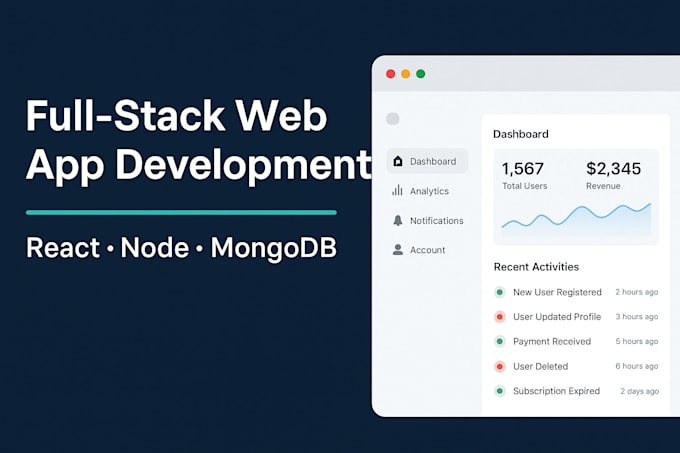Screen dimensions: 680x453
Task: Click the red status dot for User Updated Profile
Action: 500,317
